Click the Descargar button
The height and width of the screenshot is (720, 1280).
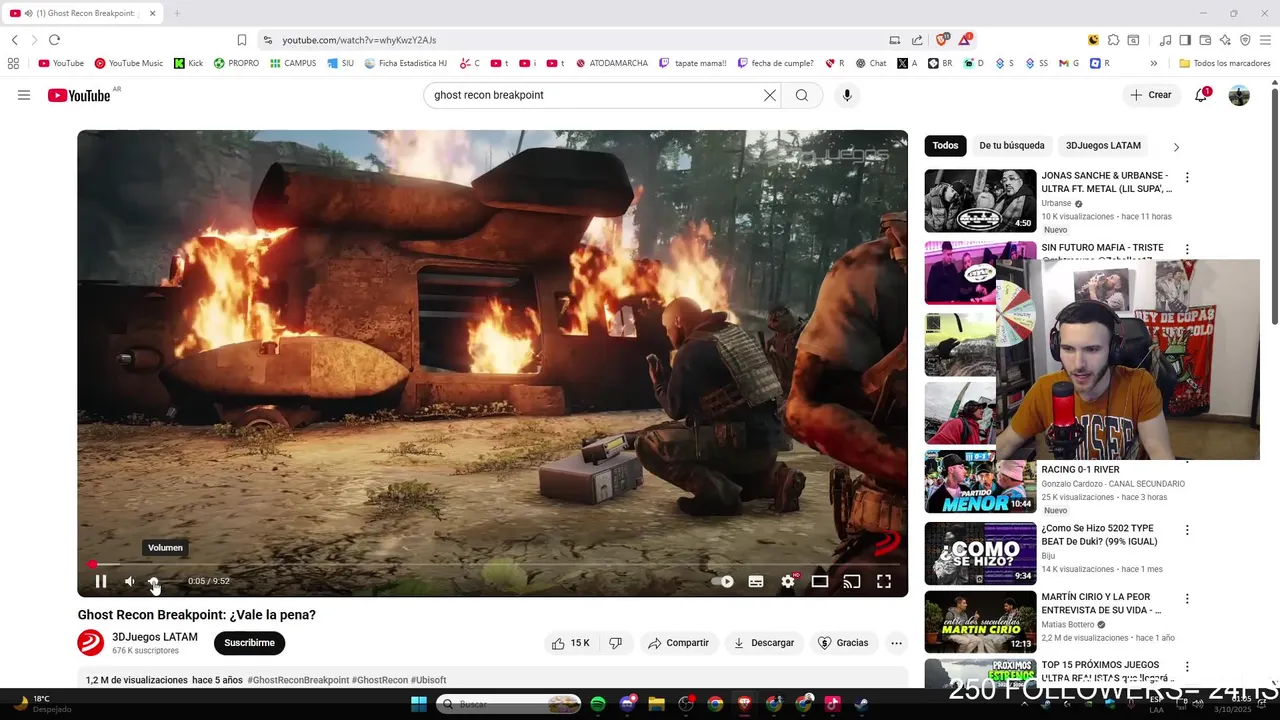(764, 643)
